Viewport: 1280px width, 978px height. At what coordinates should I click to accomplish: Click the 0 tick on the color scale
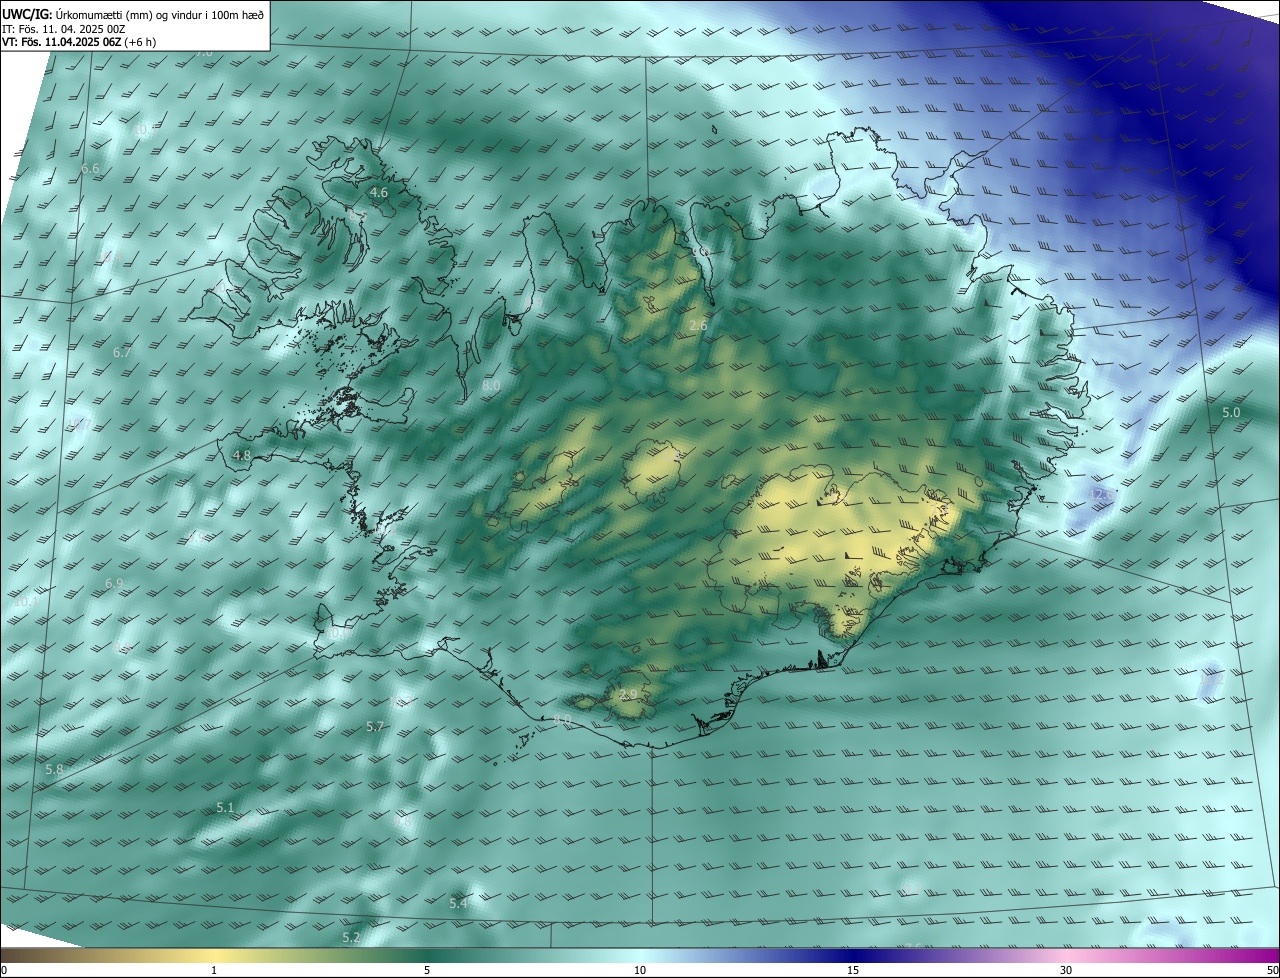(x=3, y=971)
